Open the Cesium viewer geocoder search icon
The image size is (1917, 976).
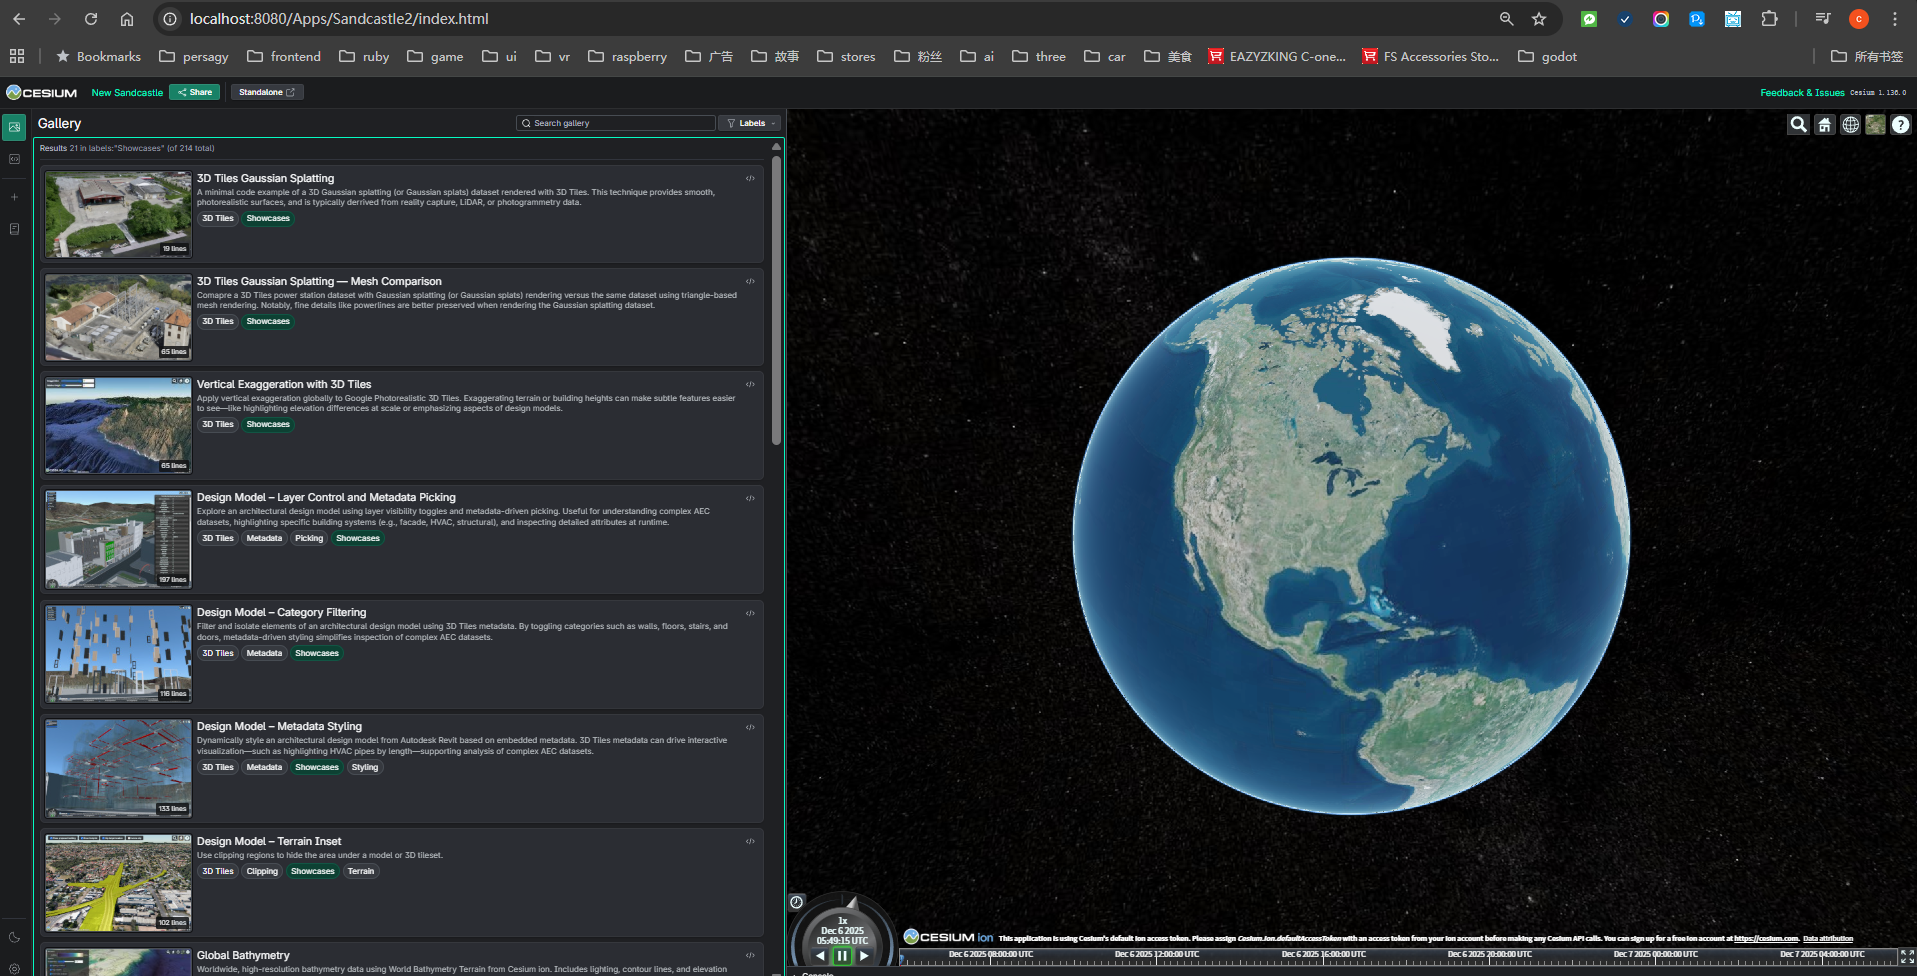tap(1798, 124)
